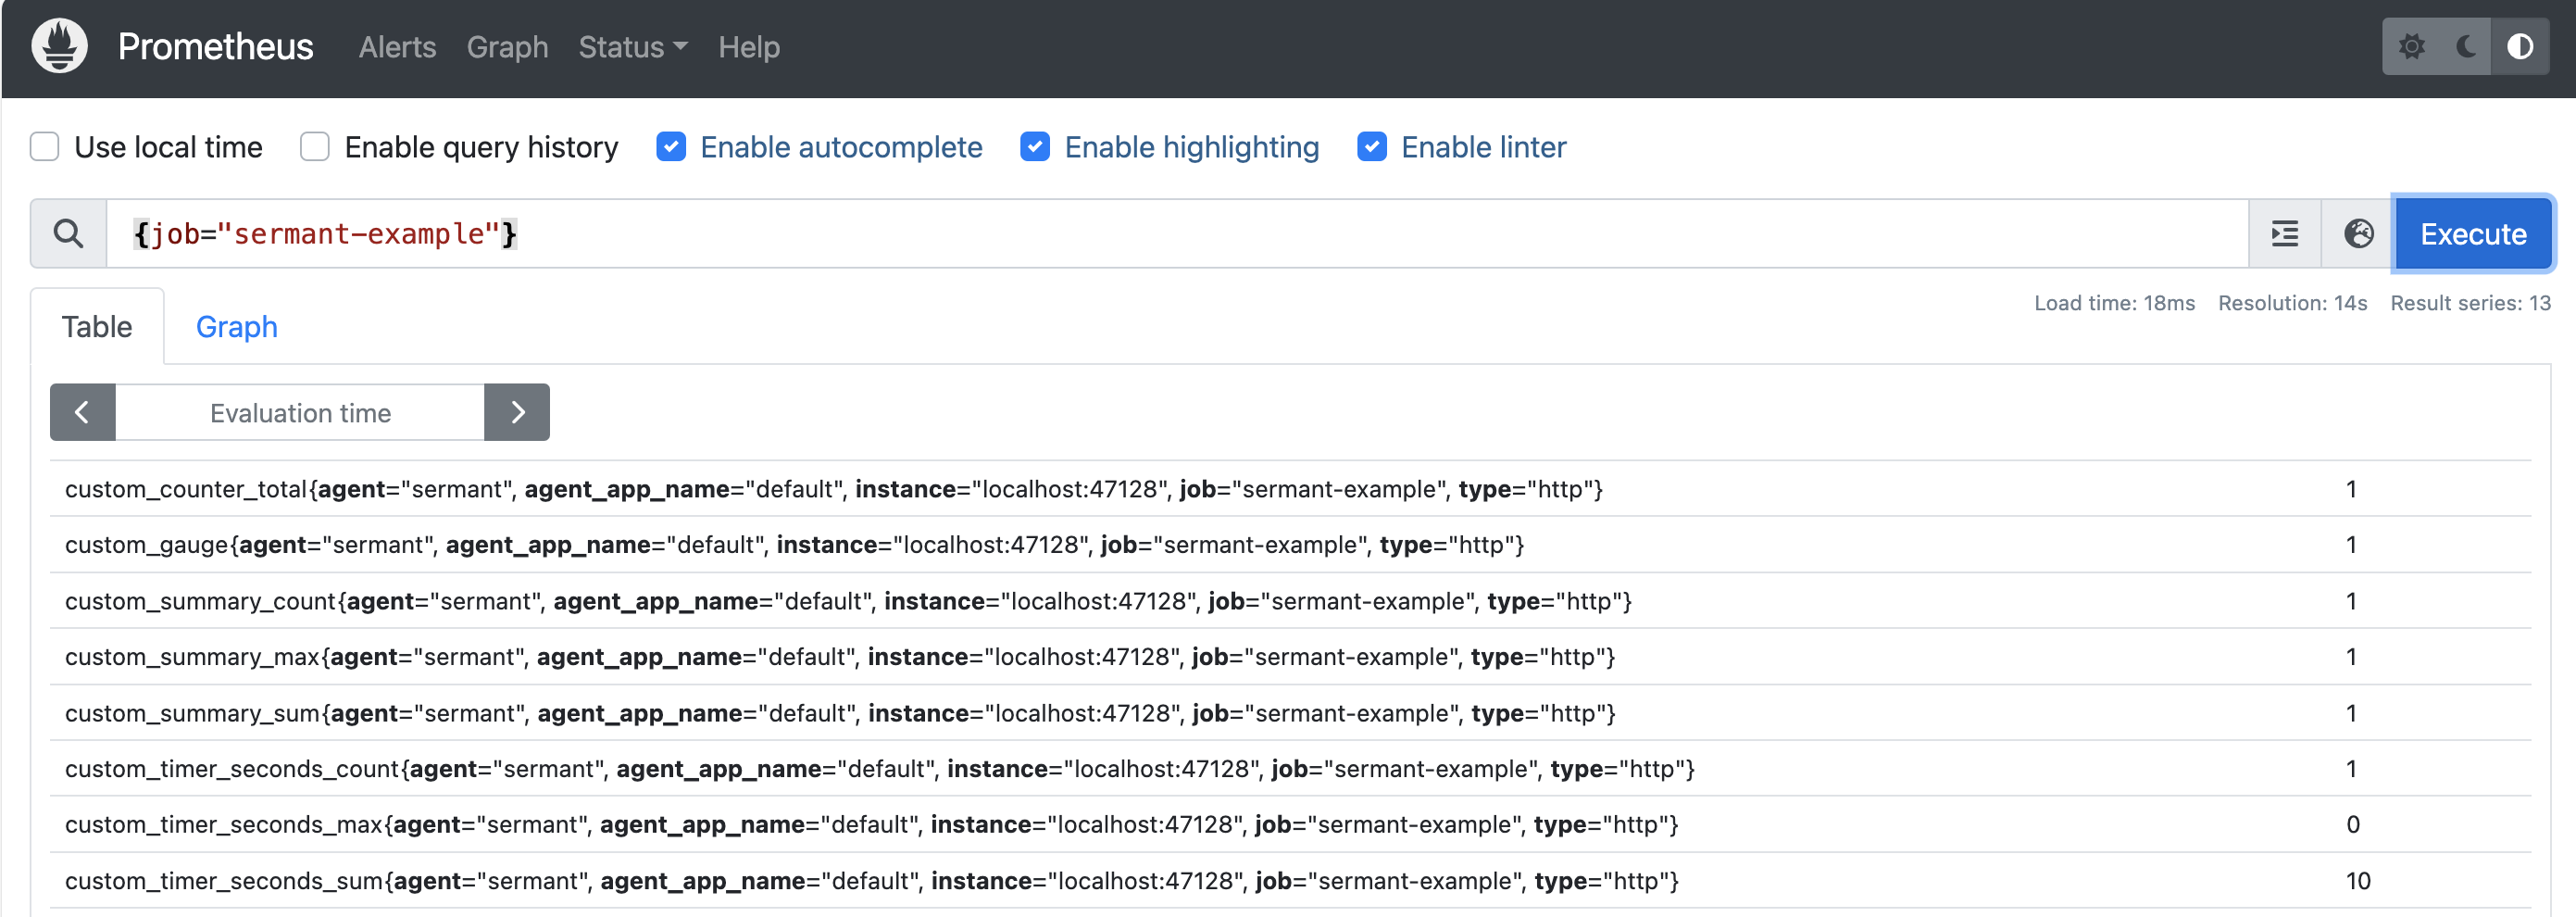This screenshot has width=2576, height=917.
Task: Select the custom_timer_seconds_sum series text
Action: pos(872,881)
